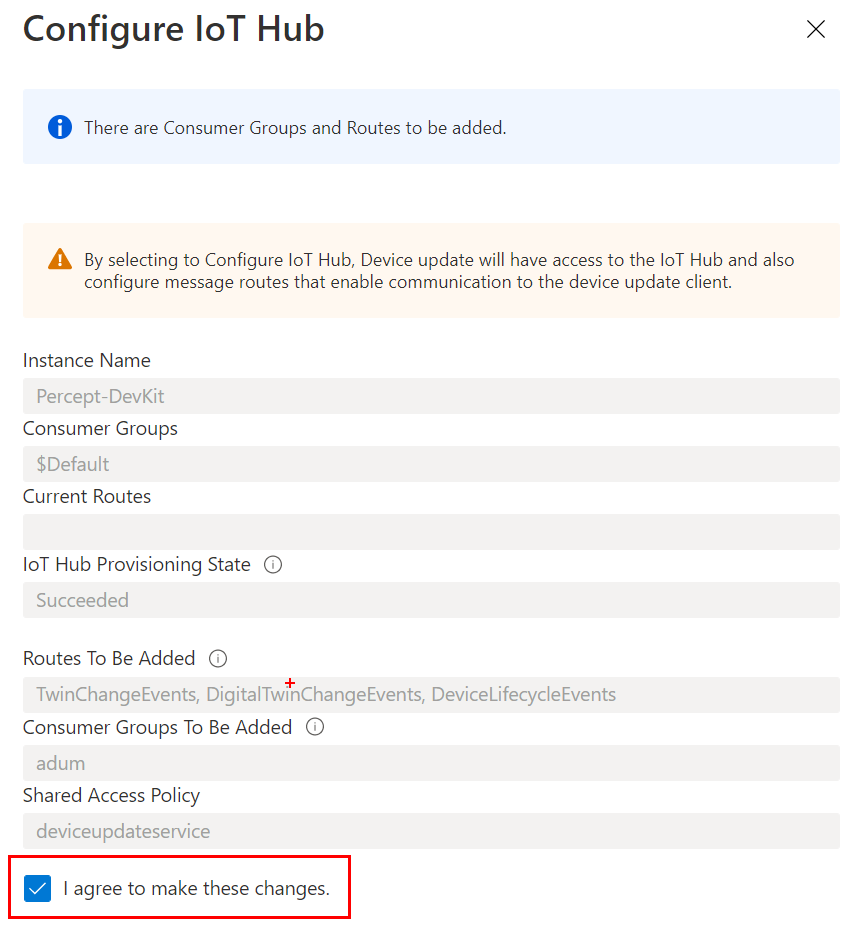Click the 'I agree to make these changes' label
This screenshot has height=935, width=850.
tap(196, 888)
